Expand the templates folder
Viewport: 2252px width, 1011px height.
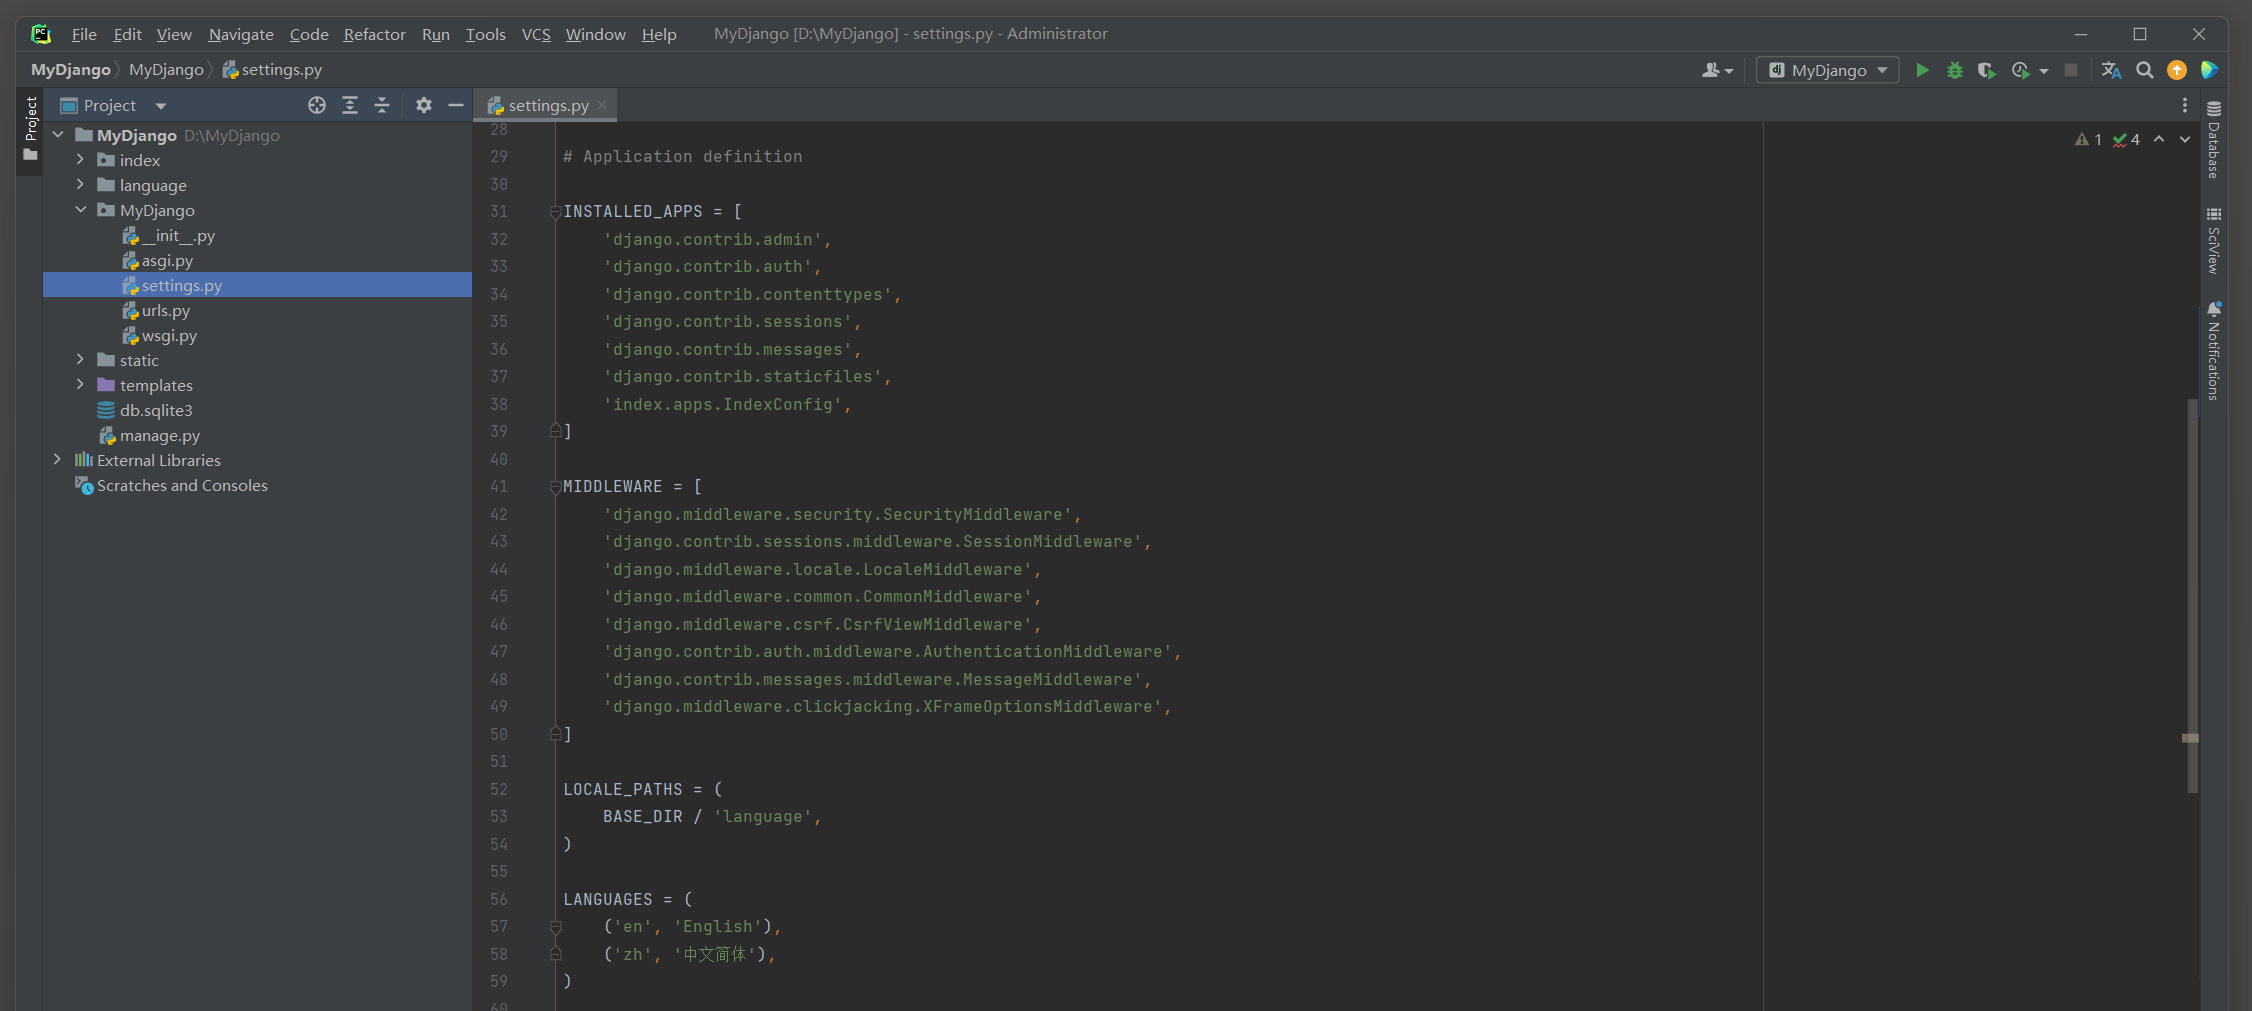click(80, 385)
